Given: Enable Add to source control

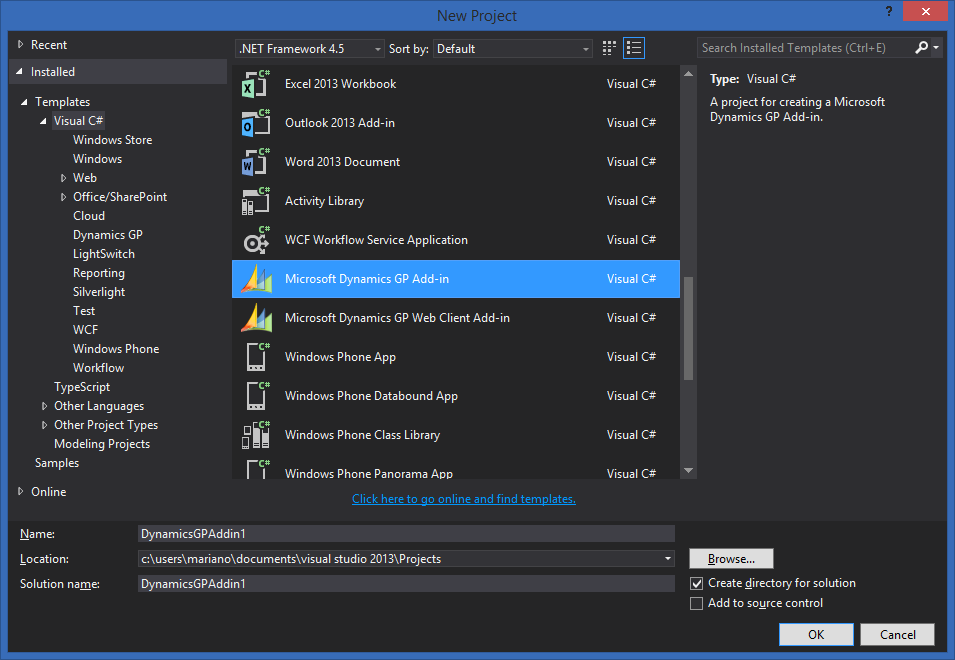Looking at the screenshot, I should [696, 603].
